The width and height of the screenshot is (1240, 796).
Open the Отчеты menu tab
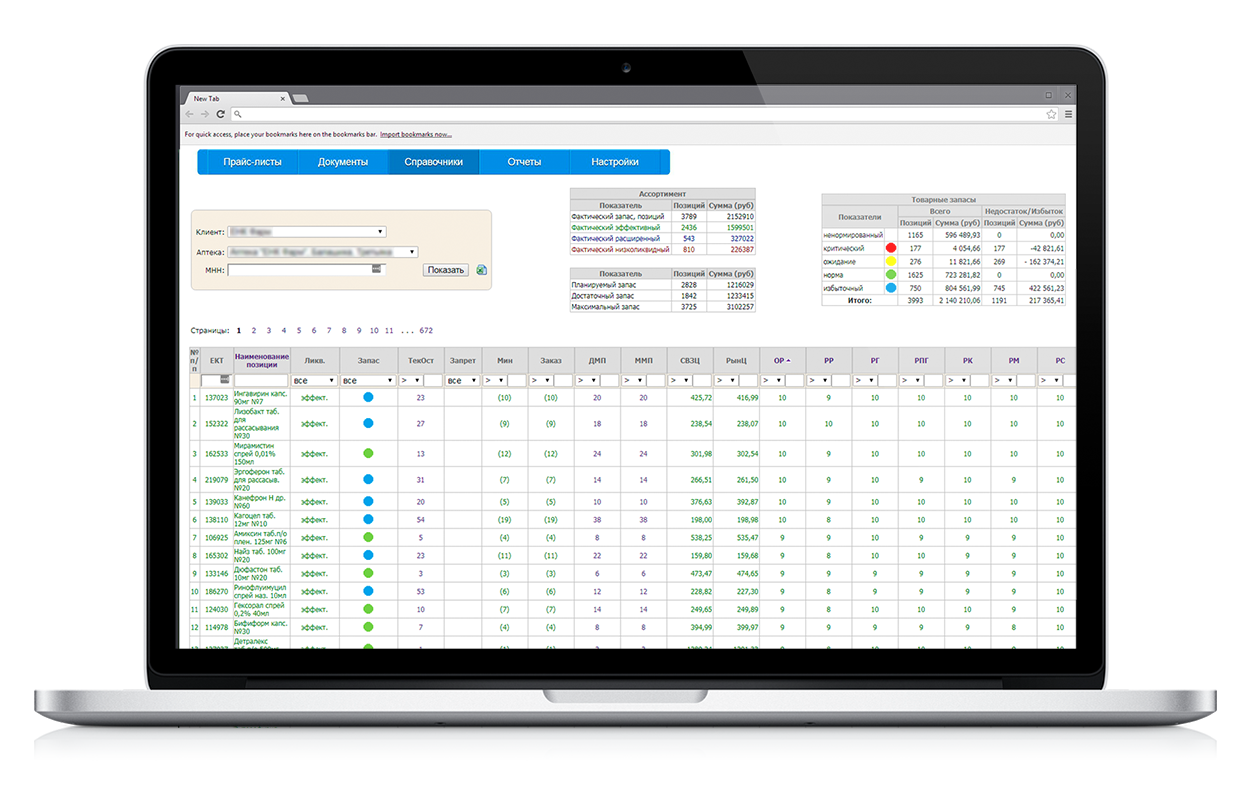524,162
